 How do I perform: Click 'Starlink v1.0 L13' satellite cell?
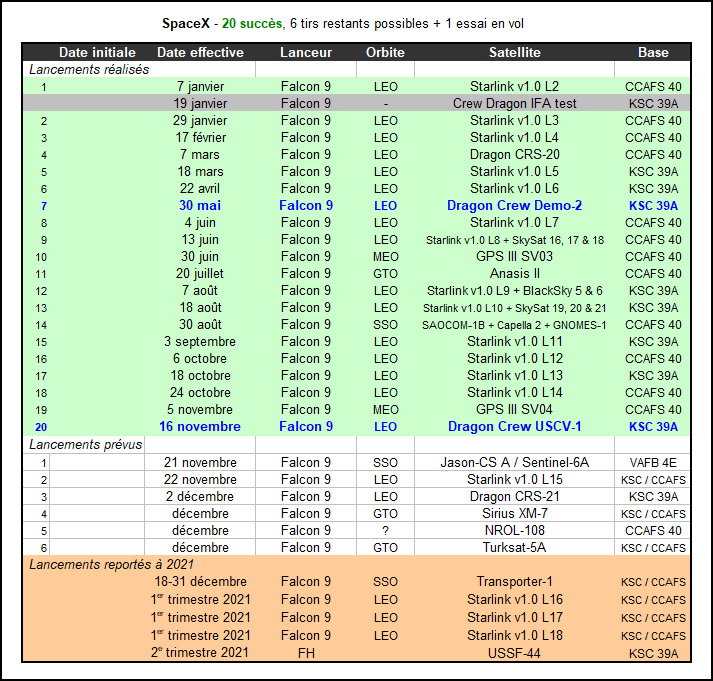(x=515, y=376)
